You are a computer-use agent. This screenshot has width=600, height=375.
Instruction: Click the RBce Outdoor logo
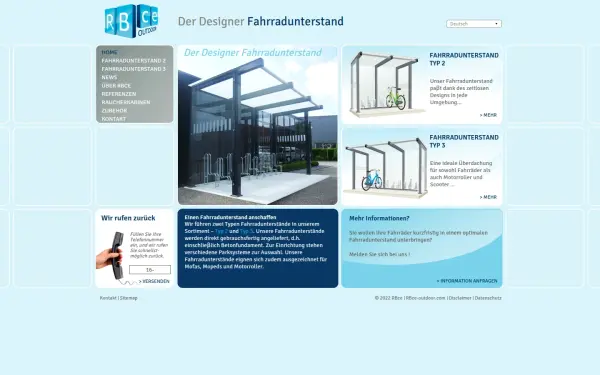pyautogui.click(x=131, y=21)
